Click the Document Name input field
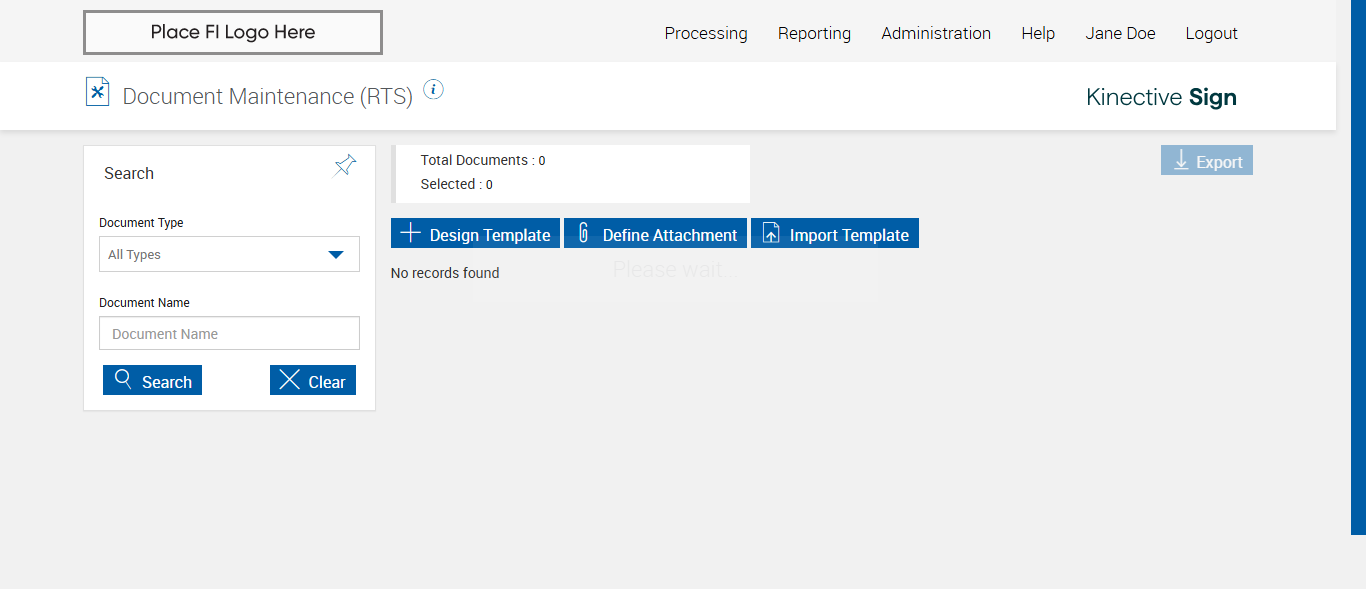Viewport: 1366px width, 589px height. (x=229, y=334)
